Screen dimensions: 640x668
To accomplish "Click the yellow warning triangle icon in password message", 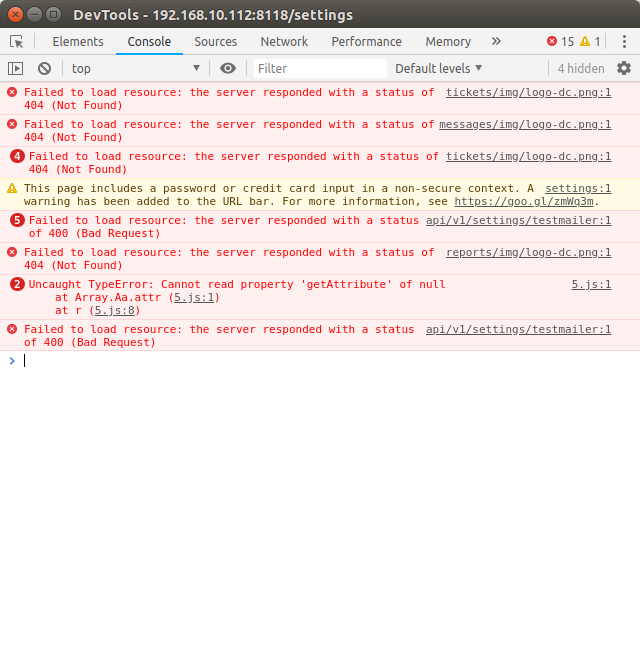I will coord(12,188).
